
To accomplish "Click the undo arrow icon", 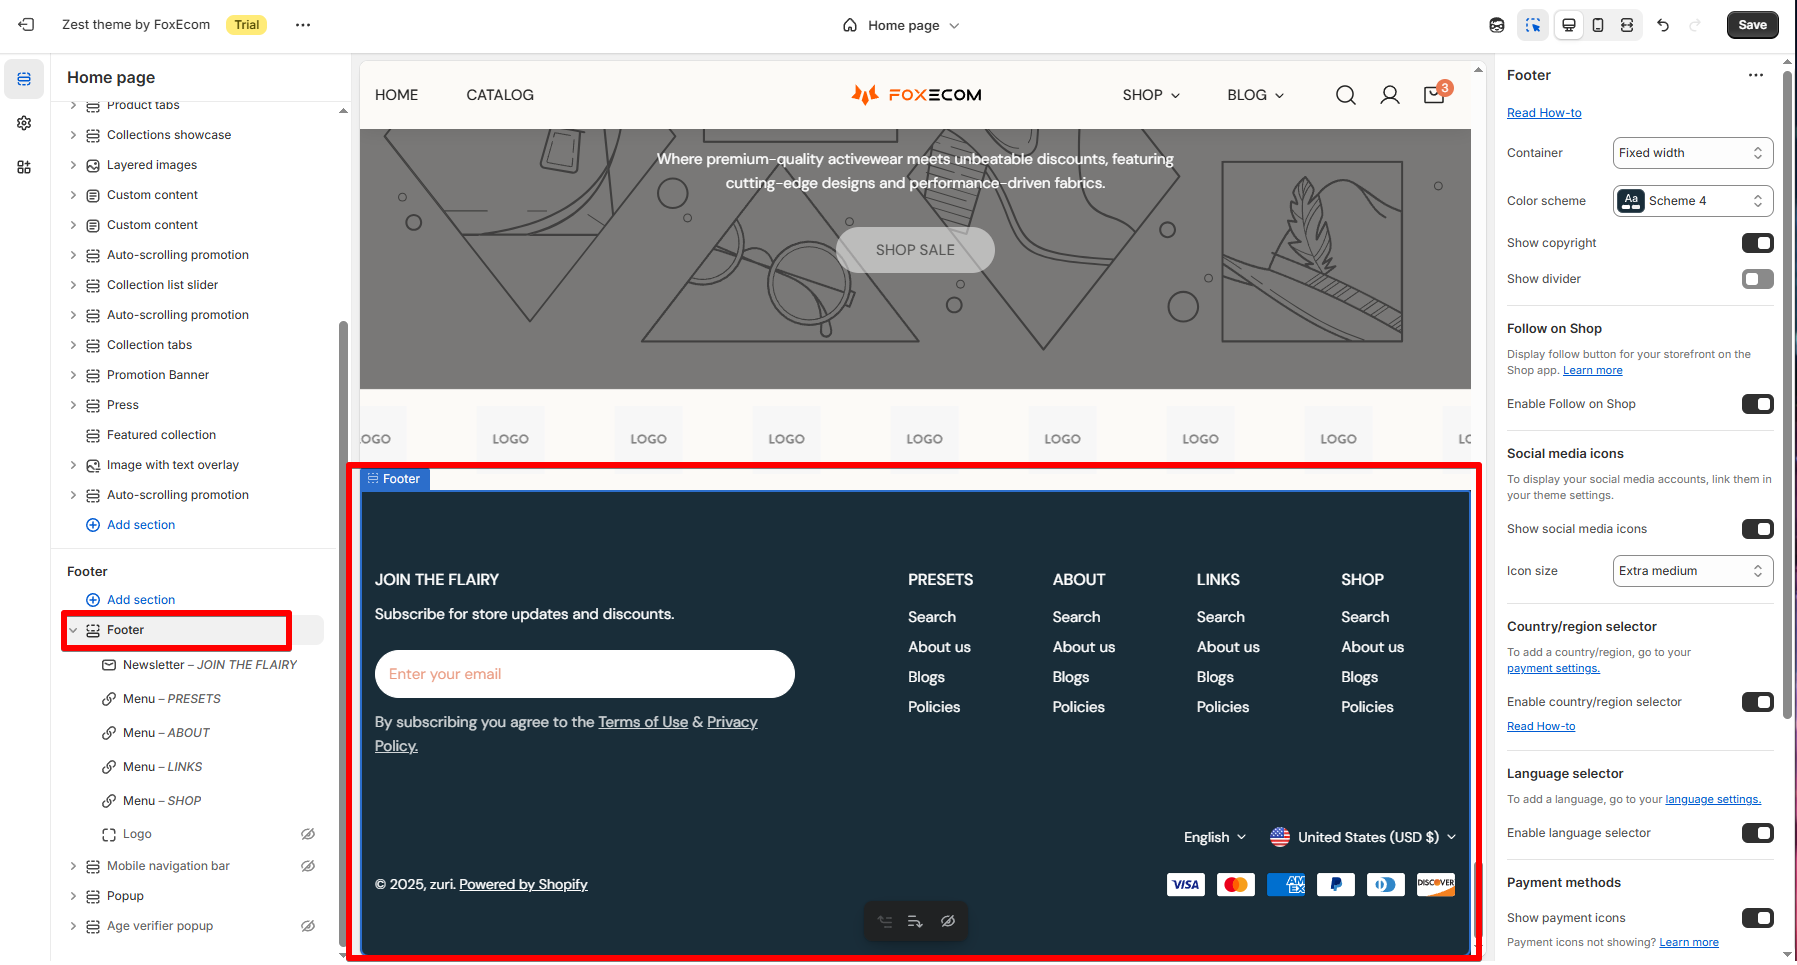I will coord(1663,25).
